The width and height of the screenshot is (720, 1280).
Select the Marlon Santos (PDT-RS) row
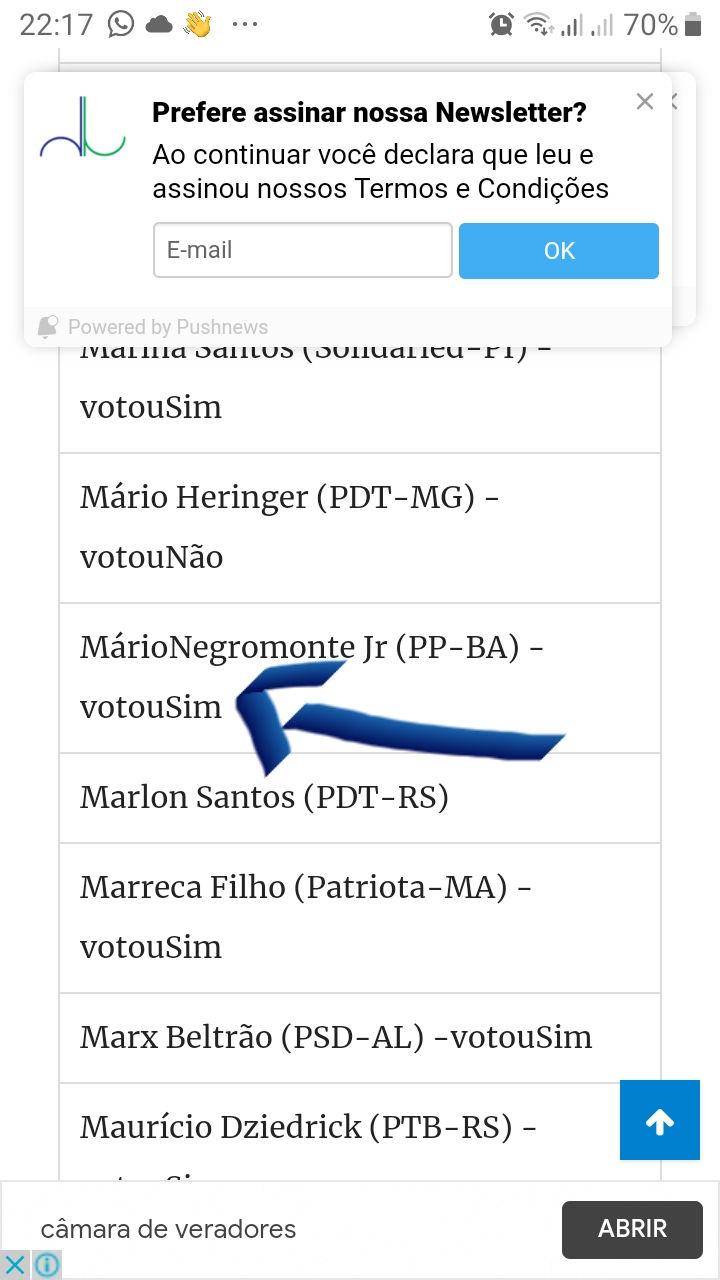click(x=360, y=797)
